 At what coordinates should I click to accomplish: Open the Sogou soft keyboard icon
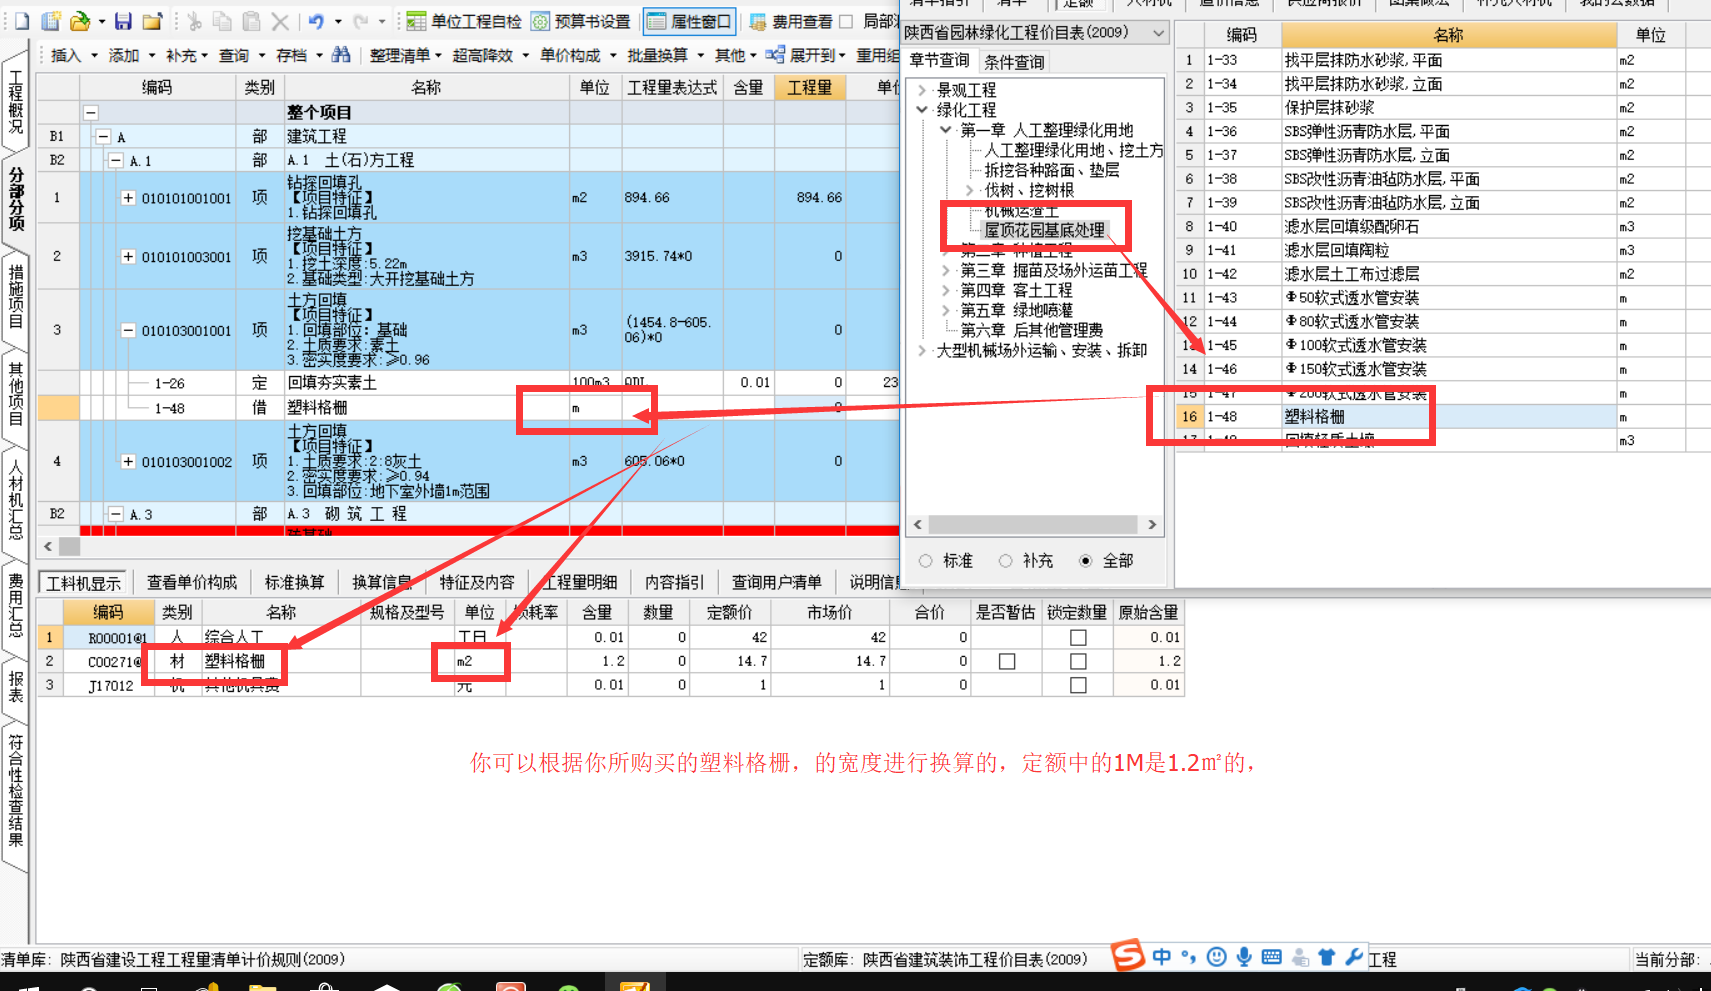pyautogui.click(x=1271, y=957)
